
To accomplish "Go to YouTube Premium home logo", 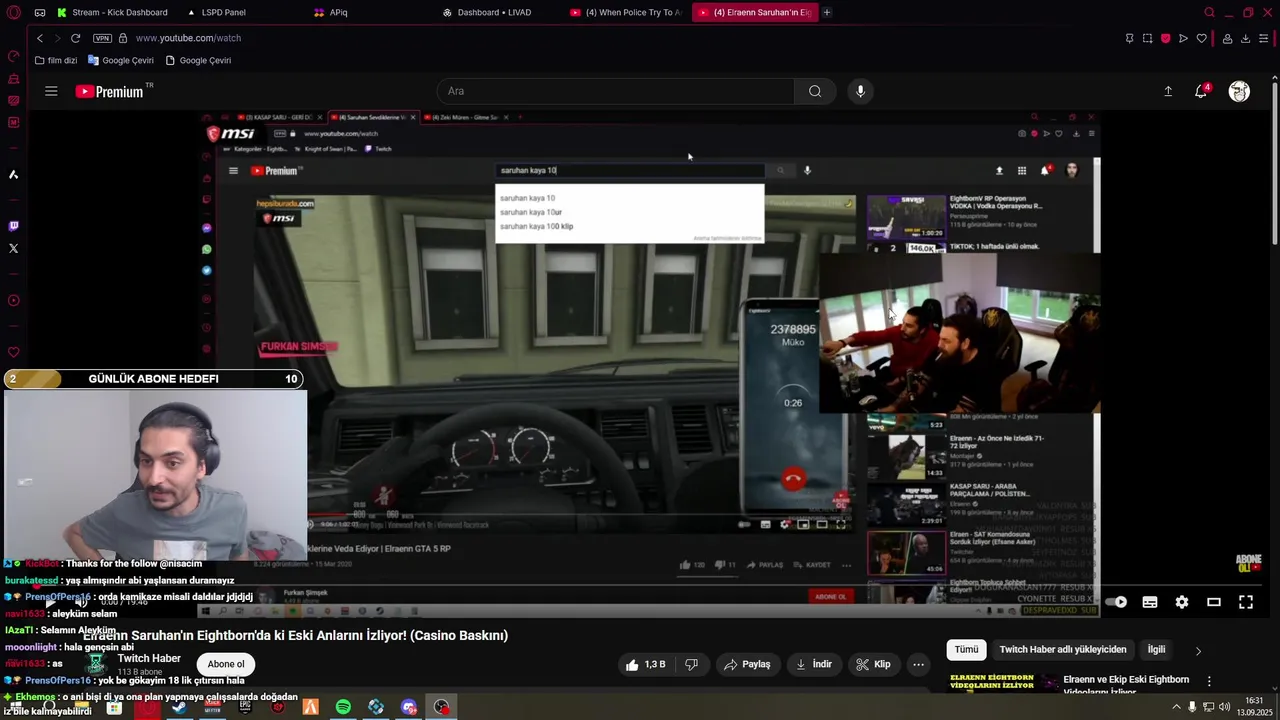I will pos(110,91).
